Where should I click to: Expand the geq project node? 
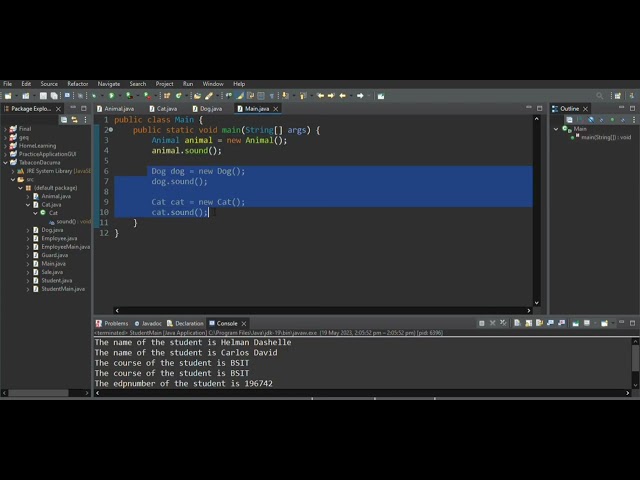[5, 137]
